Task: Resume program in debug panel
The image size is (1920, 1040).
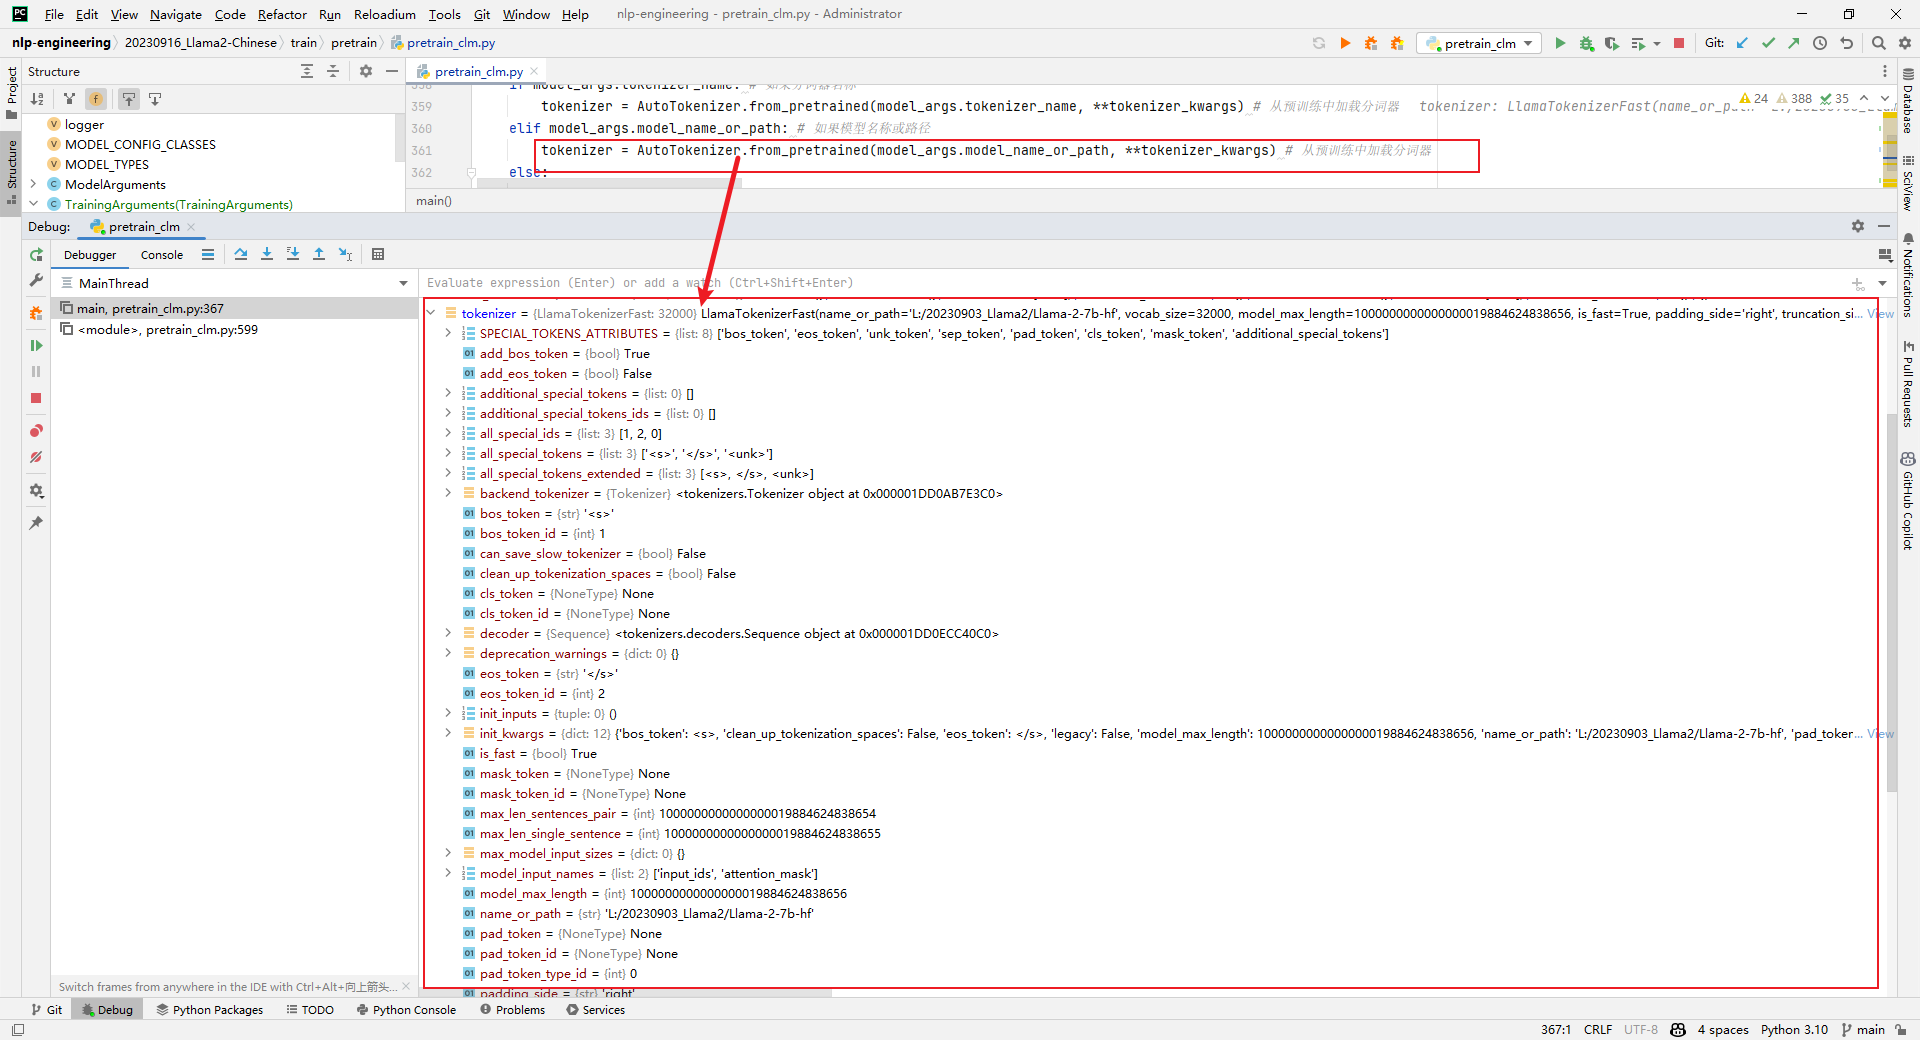Action: [x=36, y=345]
